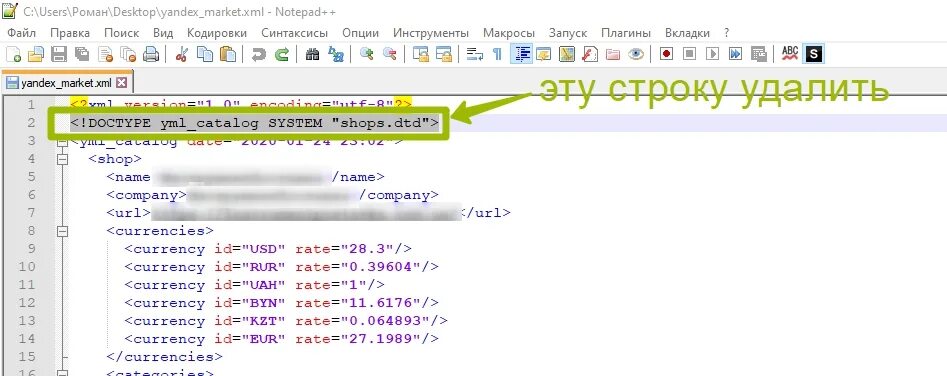Click the Open file toolbar icon
This screenshot has height=376, width=947.
pyautogui.click(x=36, y=54)
